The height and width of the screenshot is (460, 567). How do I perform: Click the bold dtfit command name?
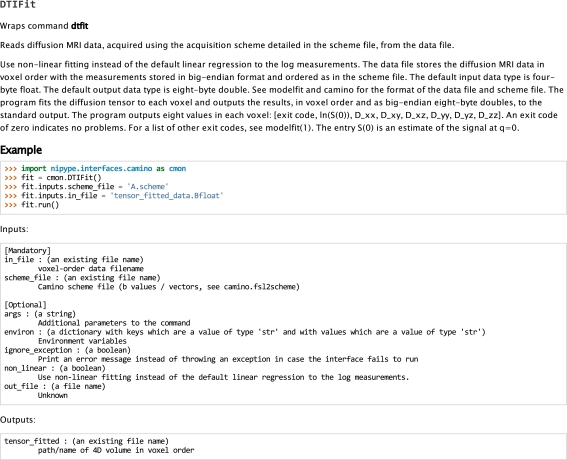coord(80,26)
